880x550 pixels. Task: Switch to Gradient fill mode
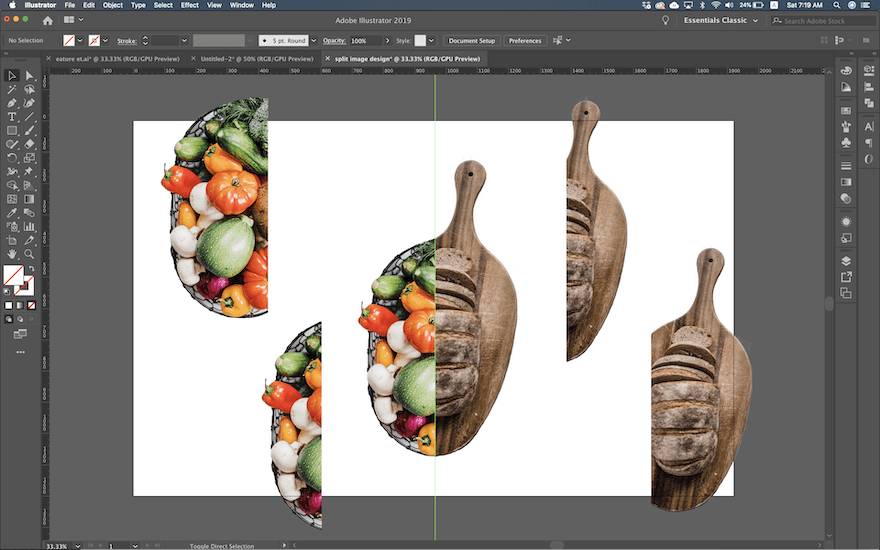click(x=20, y=304)
